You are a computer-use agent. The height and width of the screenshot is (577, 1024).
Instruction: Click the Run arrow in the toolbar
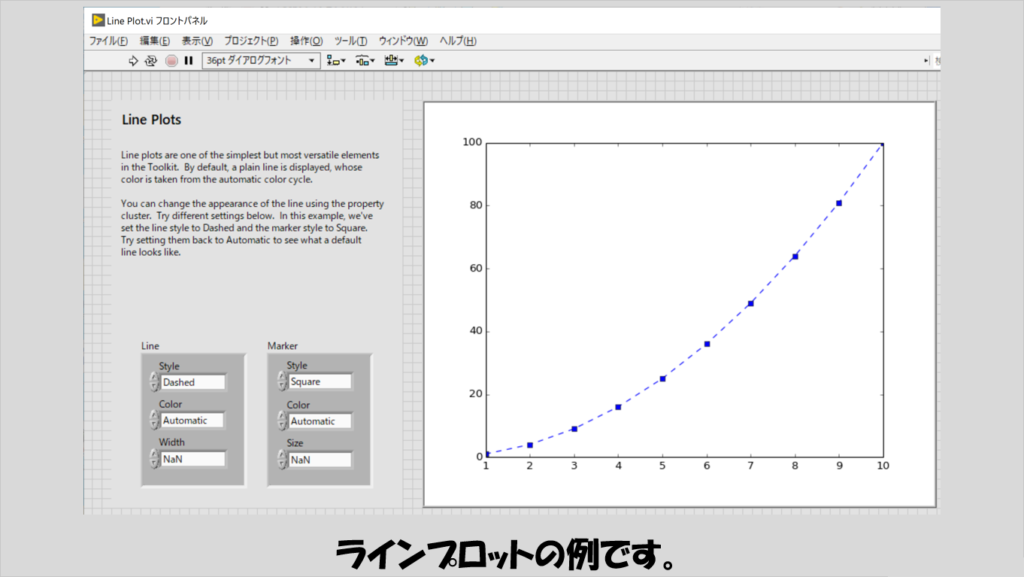(x=134, y=61)
